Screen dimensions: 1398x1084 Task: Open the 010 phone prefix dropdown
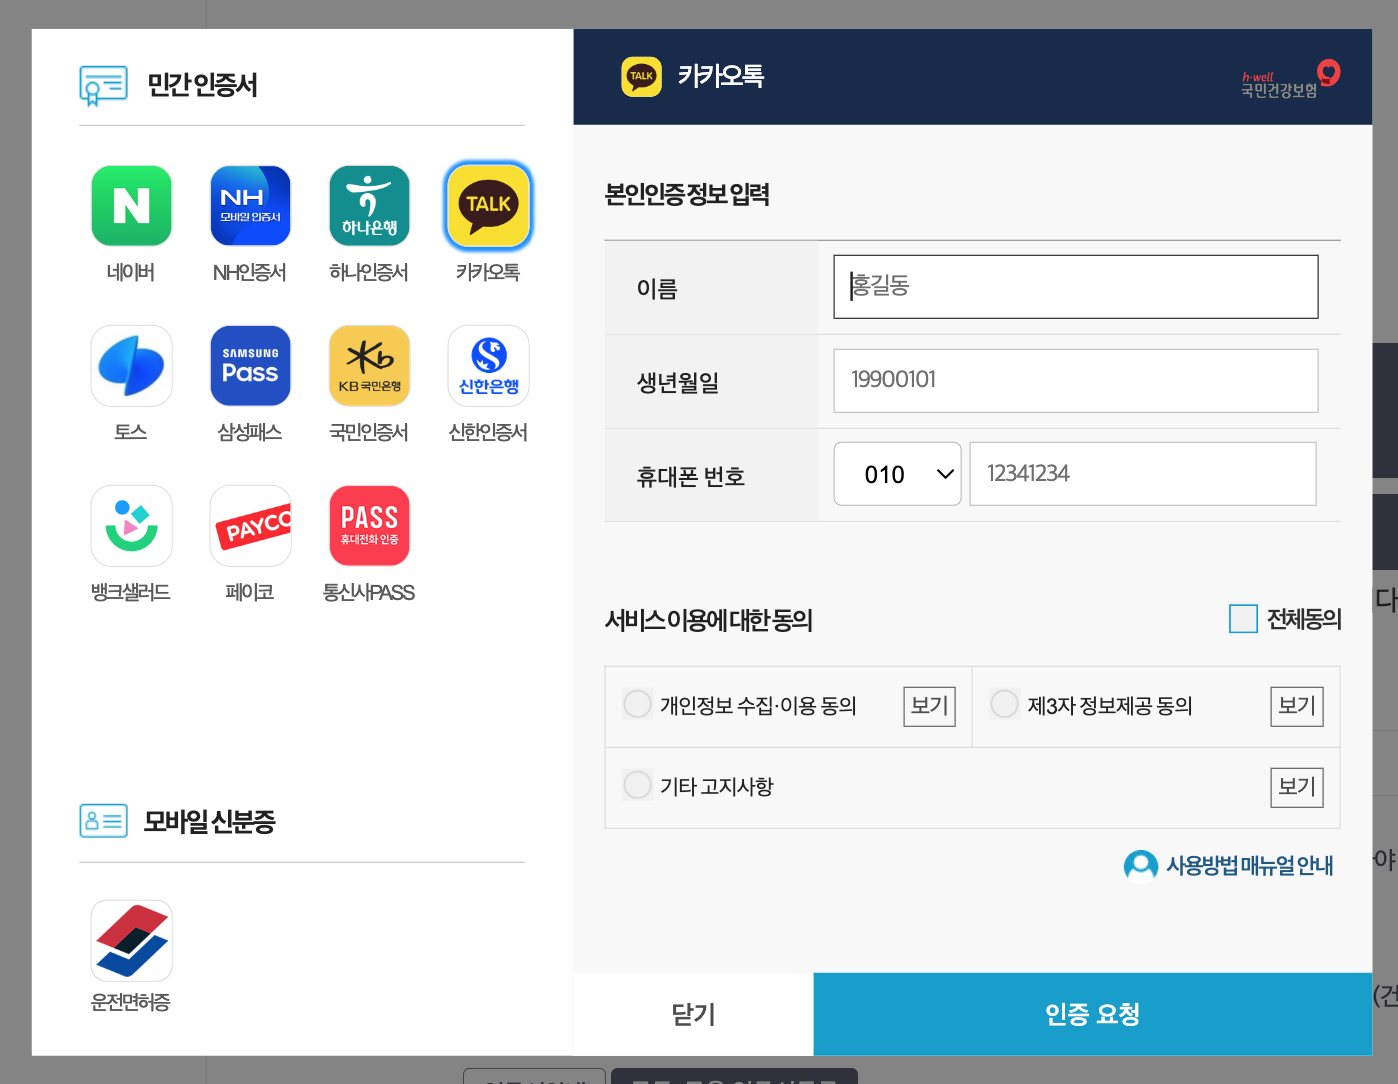[897, 474]
